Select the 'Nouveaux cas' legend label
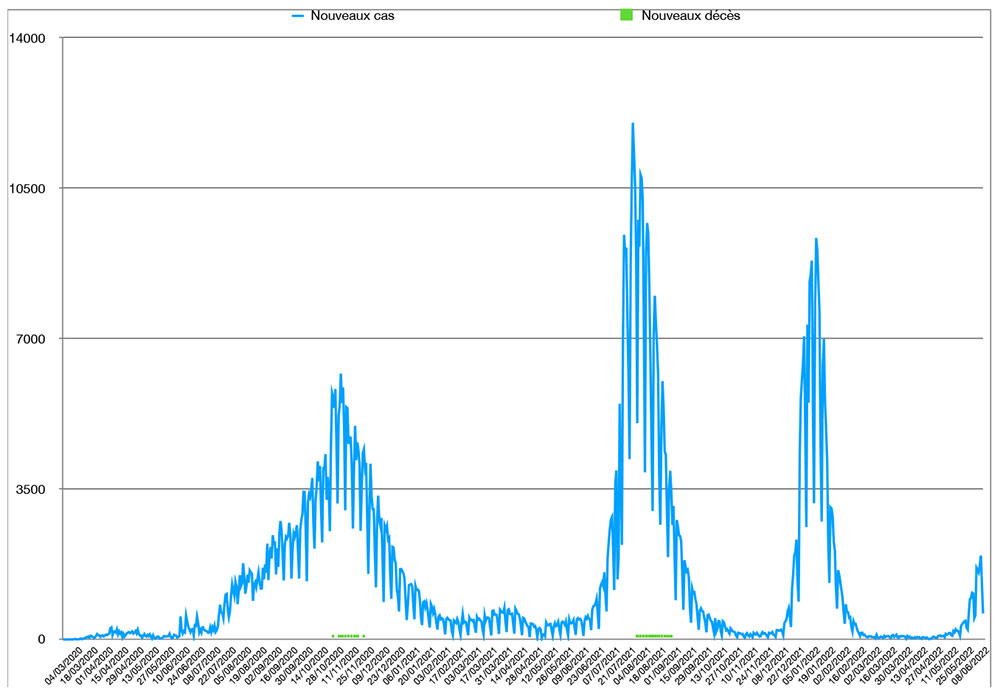 point(345,16)
